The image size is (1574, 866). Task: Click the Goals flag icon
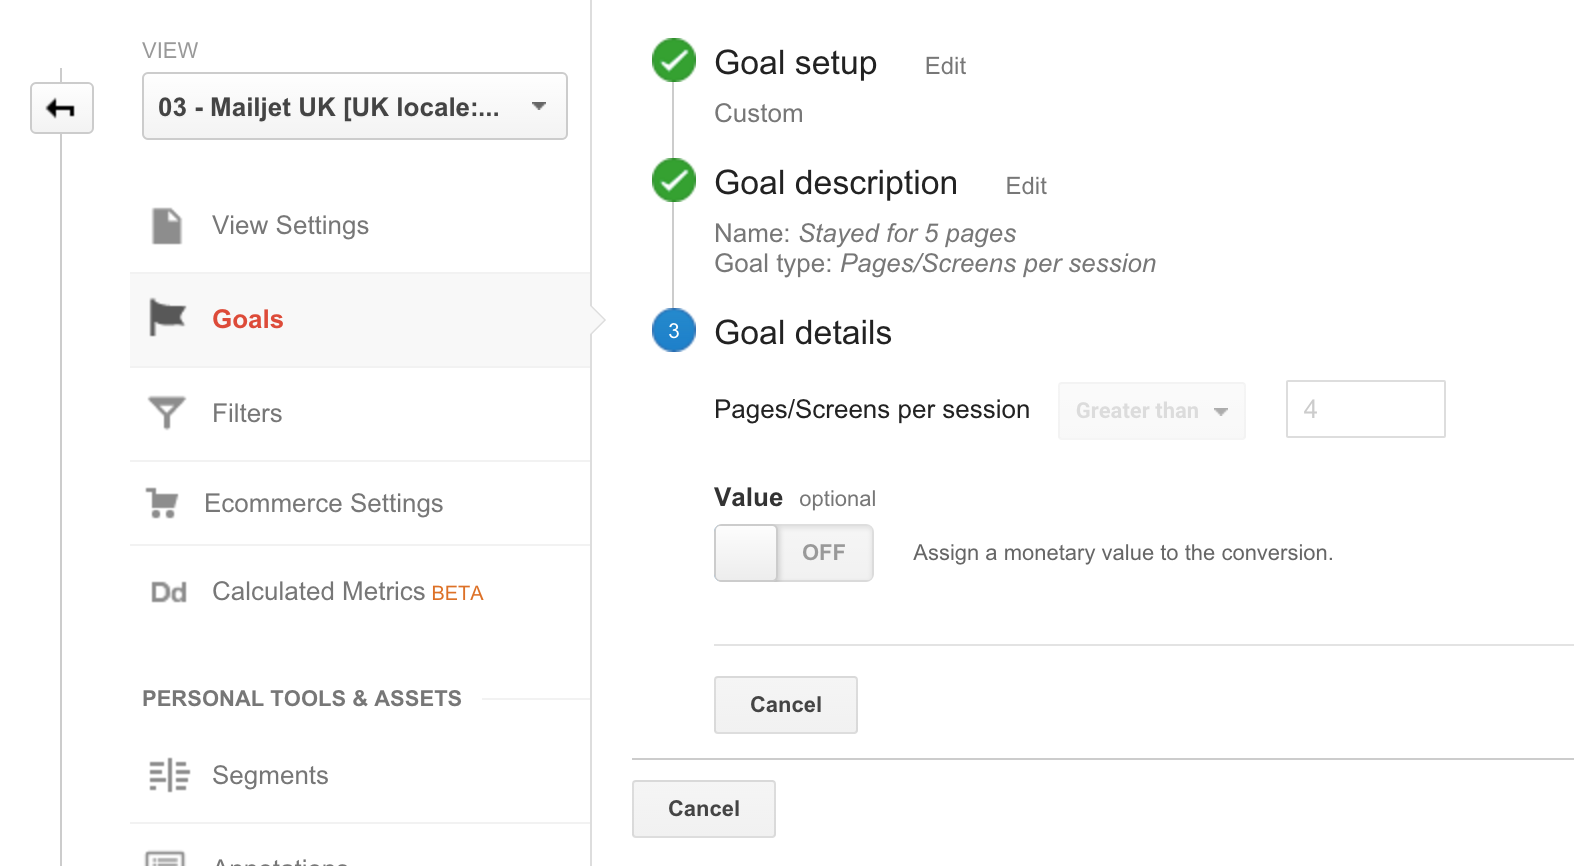pyautogui.click(x=167, y=318)
